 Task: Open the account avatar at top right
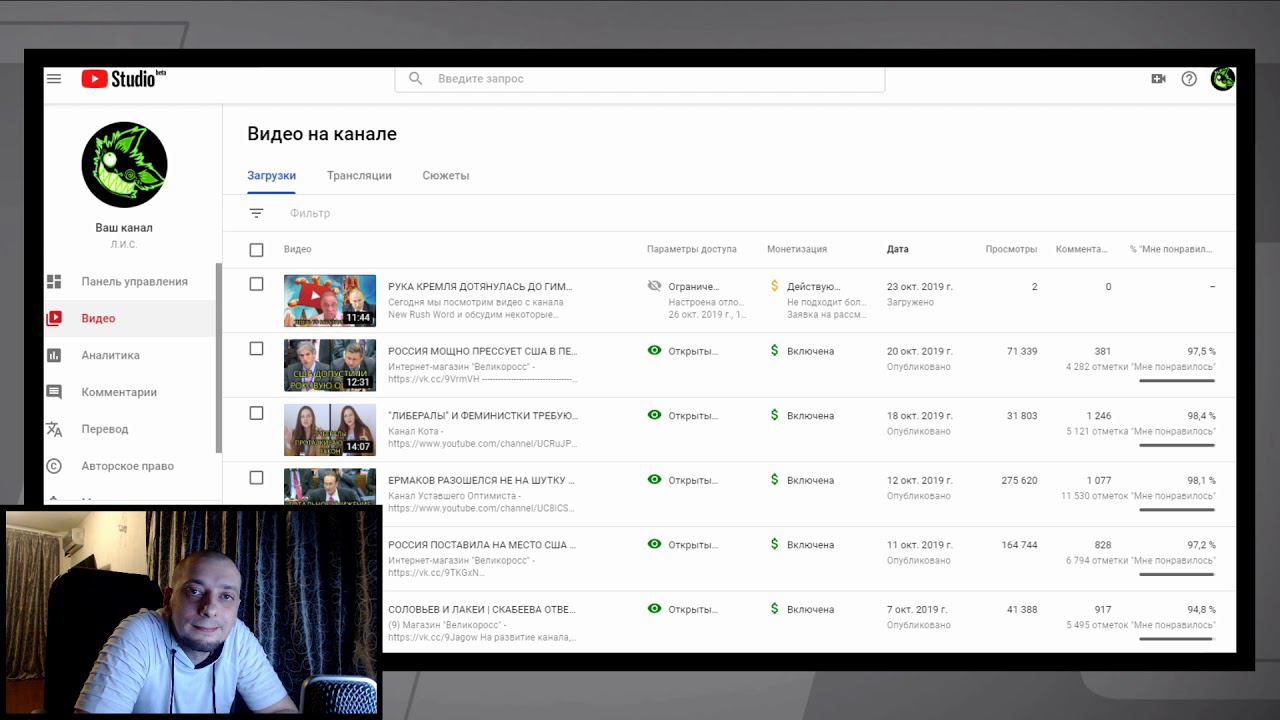[1223, 79]
